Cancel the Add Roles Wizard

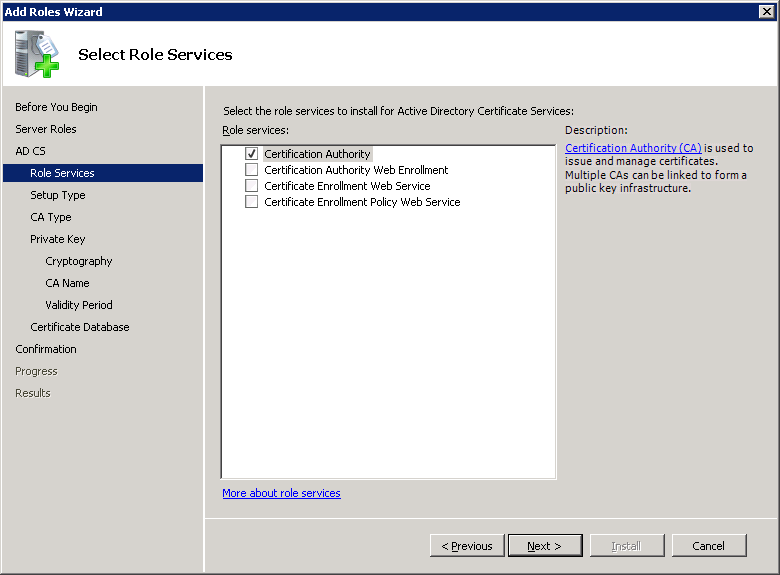click(x=709, y=546)
